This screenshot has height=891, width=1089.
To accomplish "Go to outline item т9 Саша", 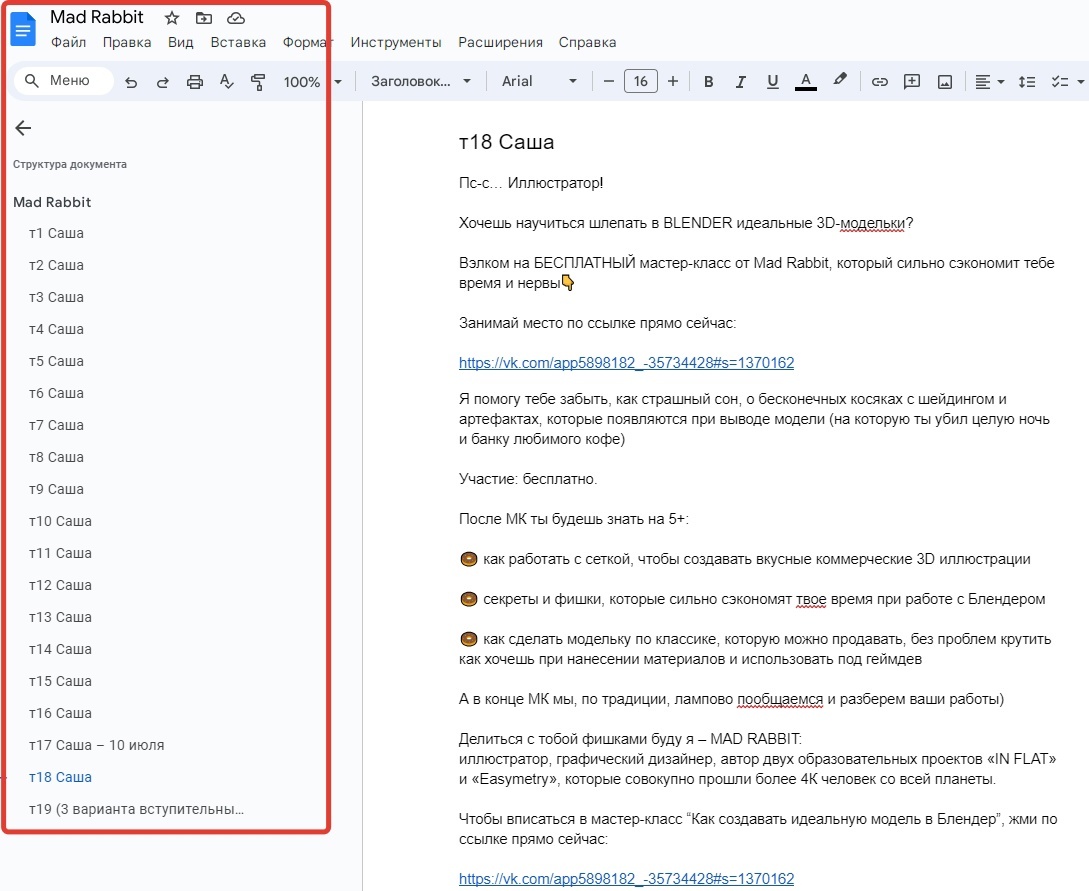I will 56,489.
